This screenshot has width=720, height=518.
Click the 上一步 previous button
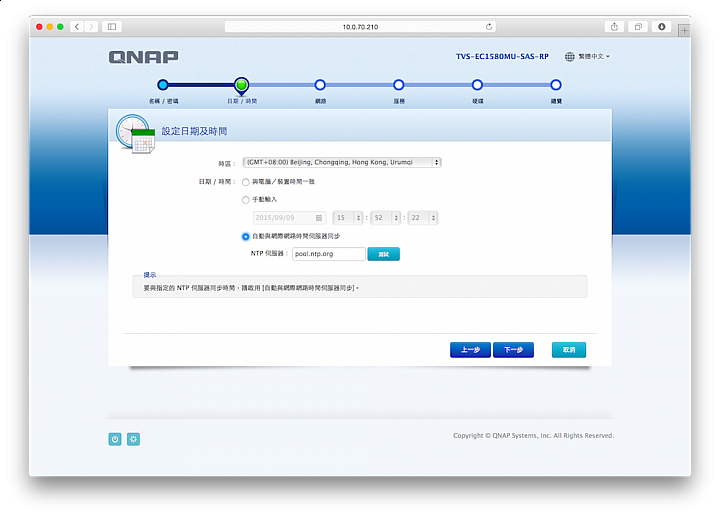click(x=470, y=350)
